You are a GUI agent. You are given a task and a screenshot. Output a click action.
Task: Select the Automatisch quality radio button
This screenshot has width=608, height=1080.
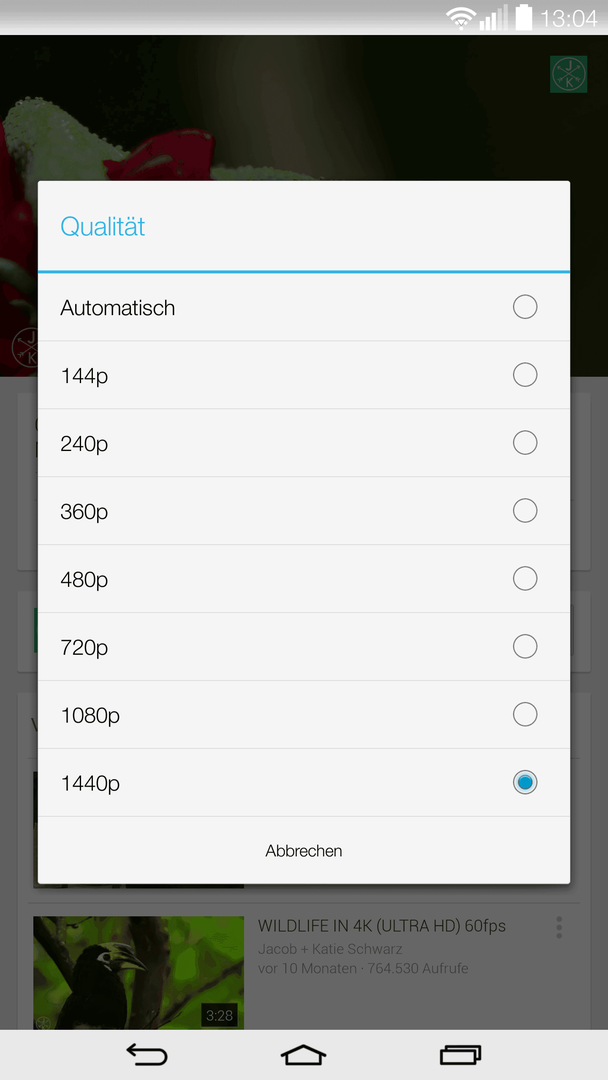pos(525,307)
